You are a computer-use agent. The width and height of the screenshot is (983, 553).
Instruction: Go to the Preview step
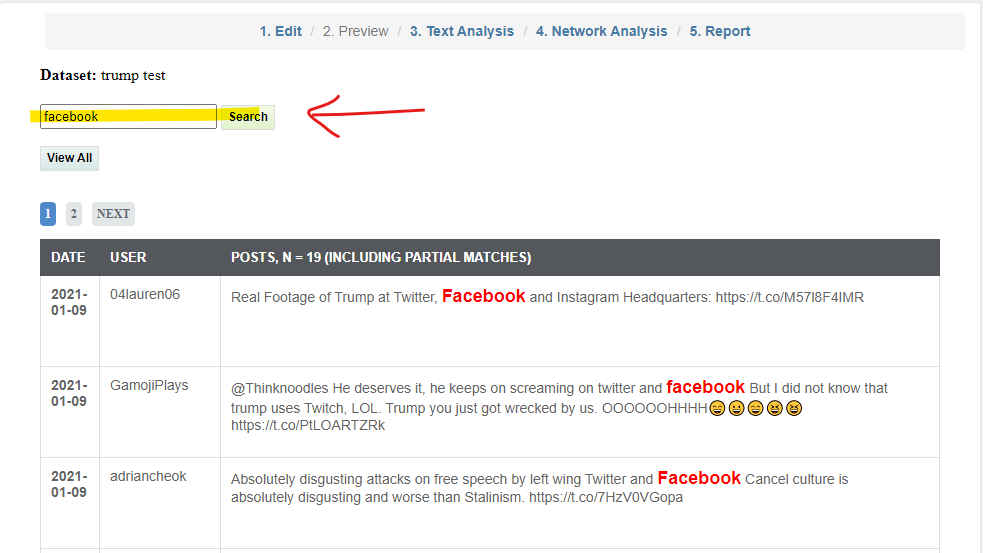pyautogui.click(x=355, y=31)
